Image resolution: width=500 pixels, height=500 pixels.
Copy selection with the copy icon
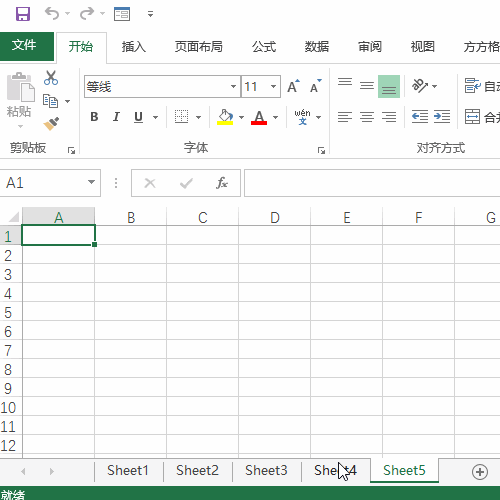tap(50, 101)
